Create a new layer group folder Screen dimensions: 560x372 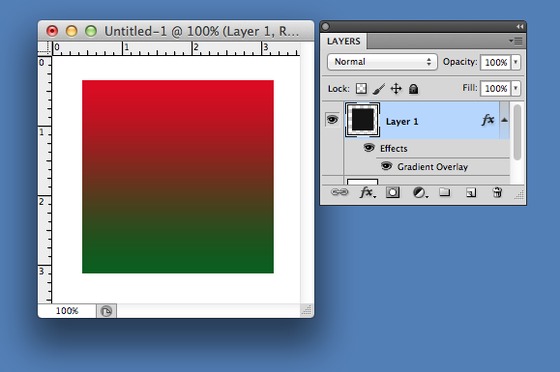click(x=445, y=192)
